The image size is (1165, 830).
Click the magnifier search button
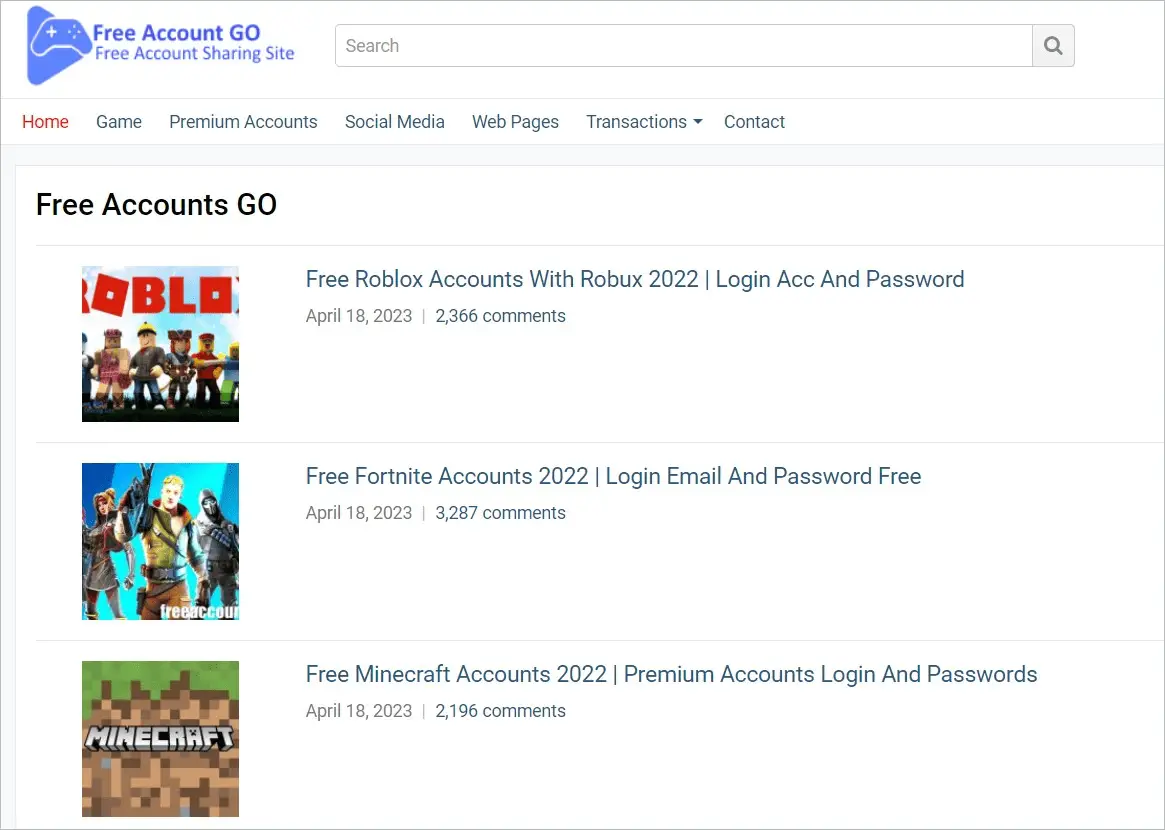1053,45
